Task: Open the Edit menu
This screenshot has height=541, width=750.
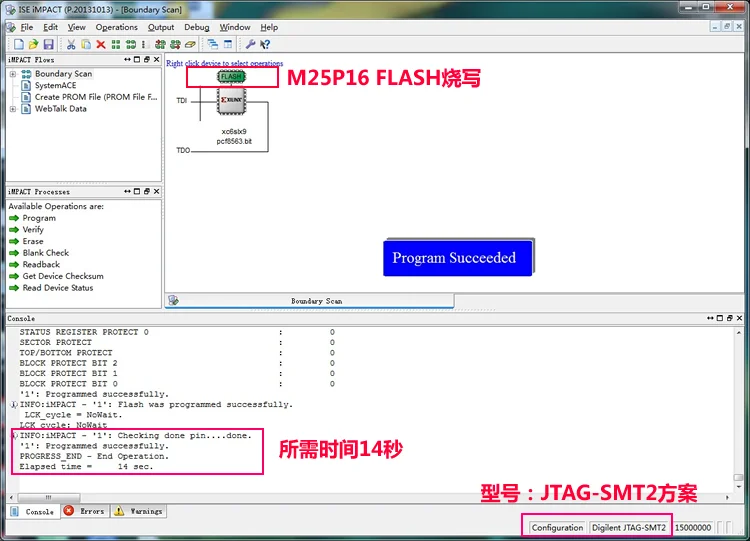Action: [x=50, y=27]
